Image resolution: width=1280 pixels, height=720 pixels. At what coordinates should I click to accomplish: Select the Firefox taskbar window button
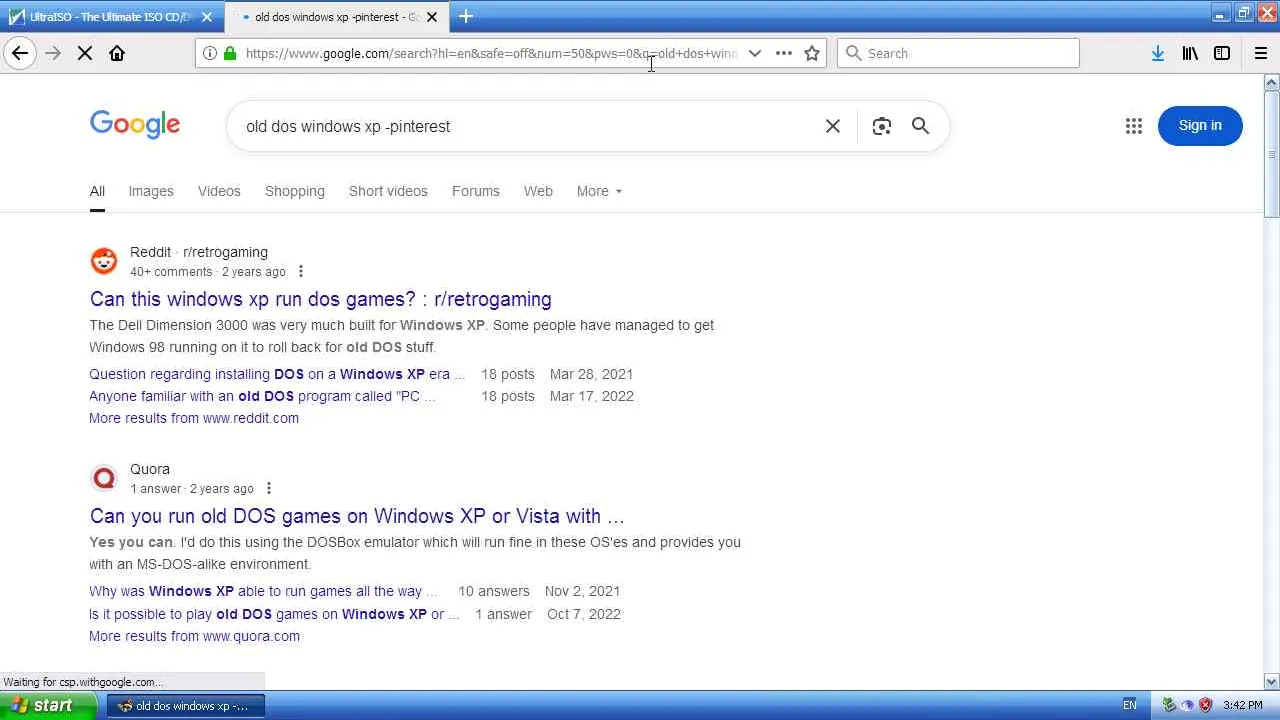pos(185,705)
